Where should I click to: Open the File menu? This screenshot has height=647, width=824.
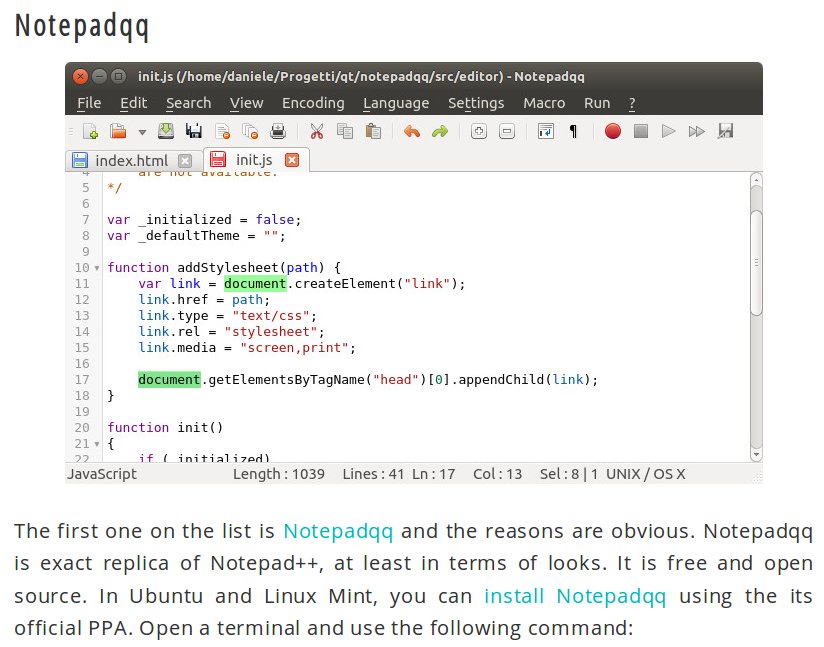point(89,103)
